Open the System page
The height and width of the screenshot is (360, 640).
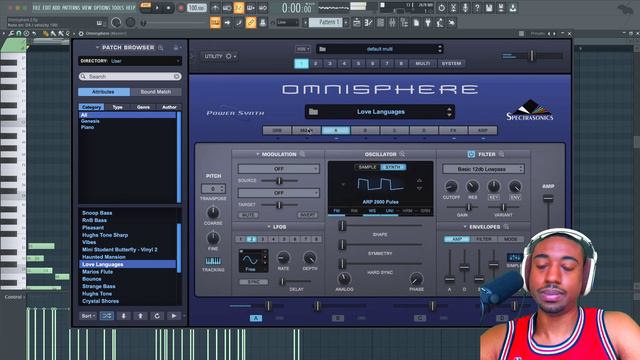click(451, 64)
